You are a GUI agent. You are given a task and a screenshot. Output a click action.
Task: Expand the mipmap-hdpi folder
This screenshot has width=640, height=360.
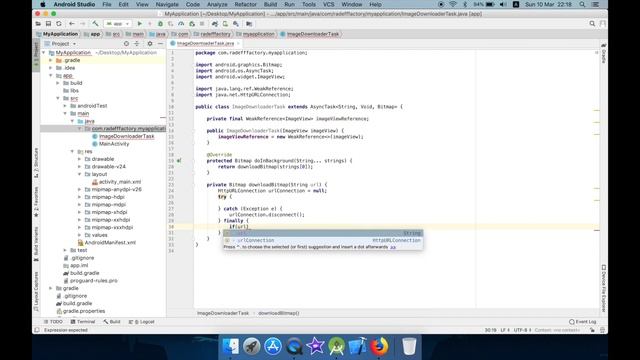(x=80, y=197)
